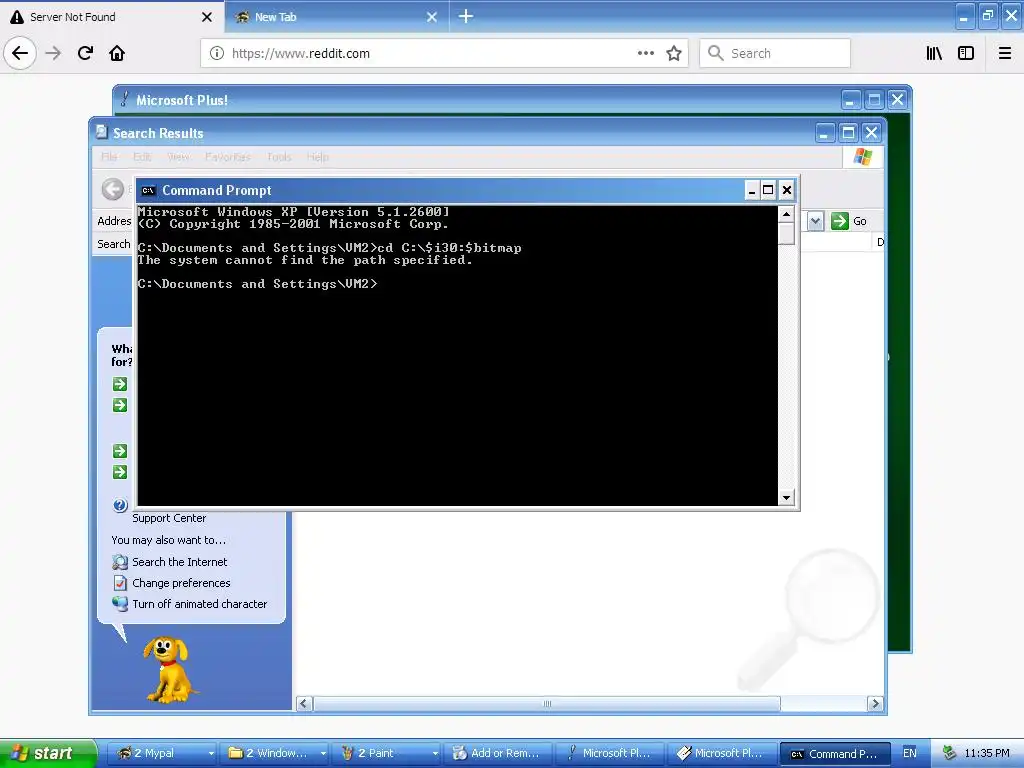1024x768 pixels.
Task: Switch to second Microsoft Plus taskbar button
Action: tap(723, 753)
